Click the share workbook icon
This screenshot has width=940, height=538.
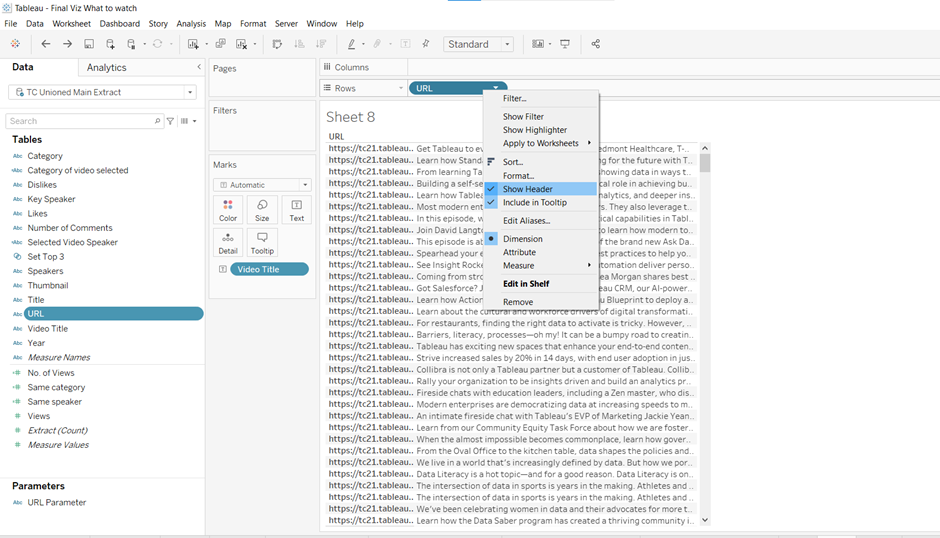click(x=596, y=44)
